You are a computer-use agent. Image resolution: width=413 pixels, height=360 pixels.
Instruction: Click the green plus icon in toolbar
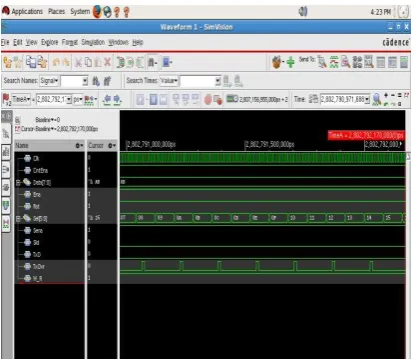coord(291,62)
